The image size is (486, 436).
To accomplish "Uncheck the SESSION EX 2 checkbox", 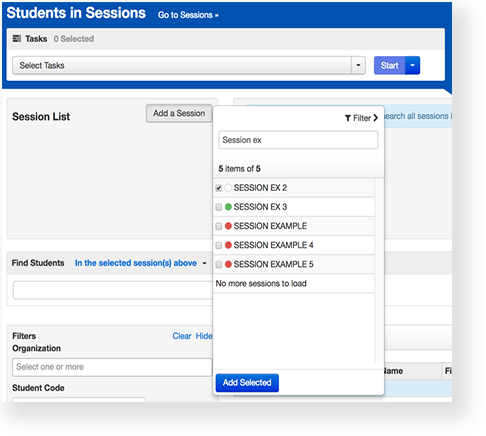I will [219, 188].
